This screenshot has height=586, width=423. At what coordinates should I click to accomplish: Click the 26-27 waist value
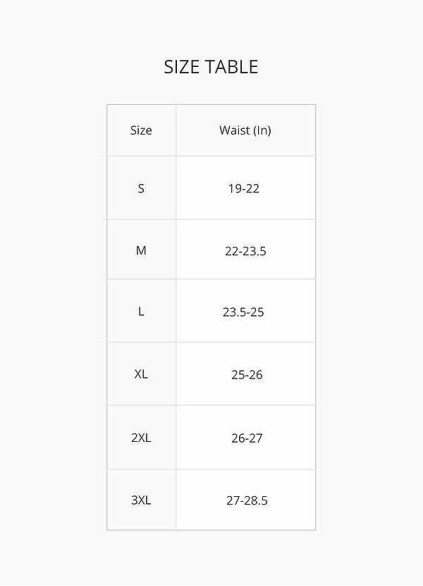[247, 438]
